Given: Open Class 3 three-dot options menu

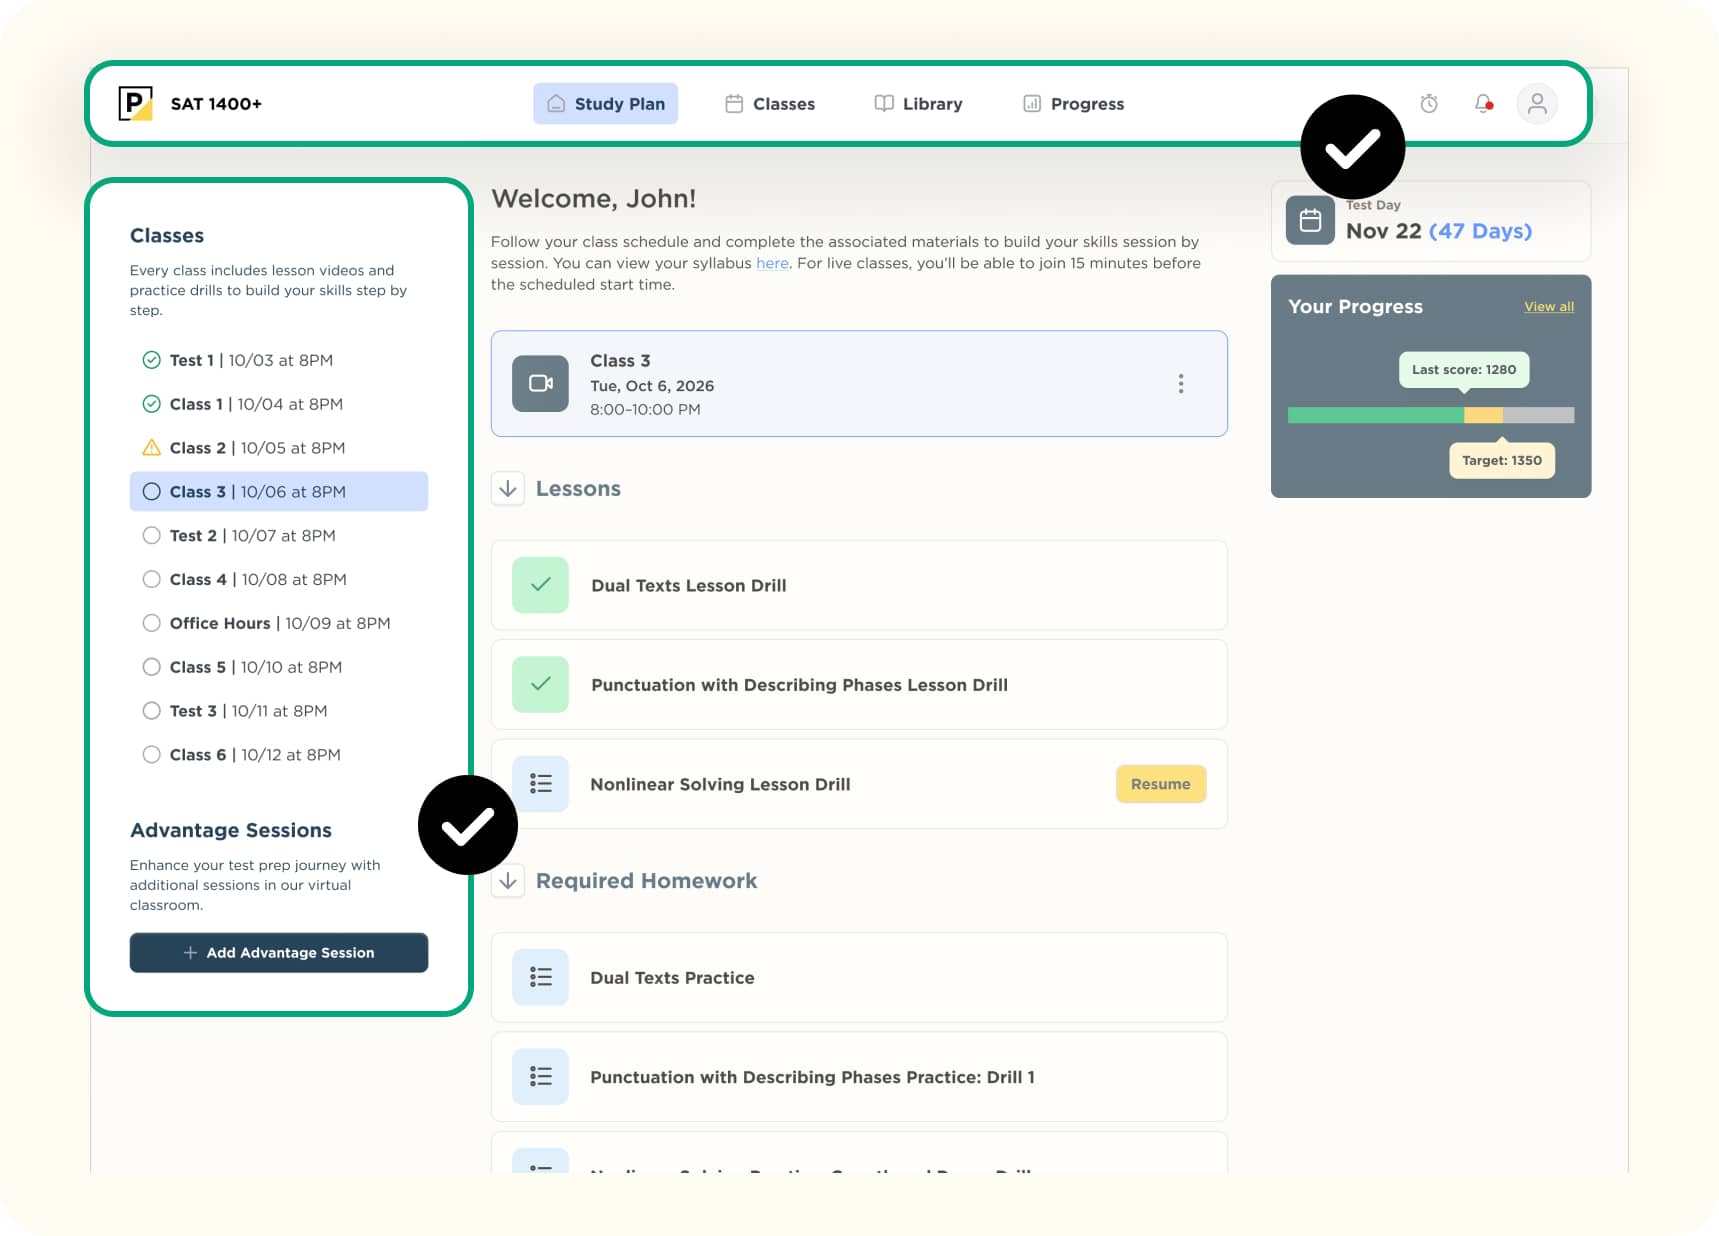Looking at the screenshot, I should click(1181, 384).
